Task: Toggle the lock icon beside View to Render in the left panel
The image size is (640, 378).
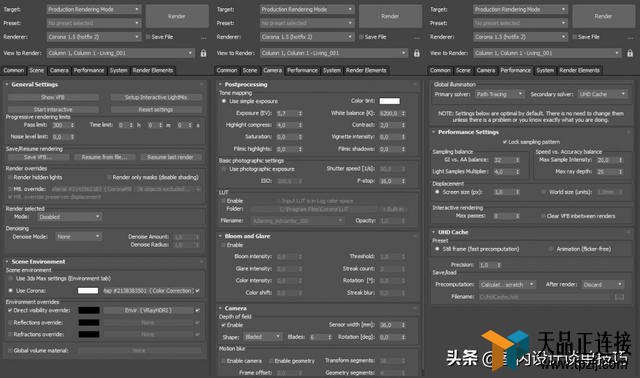Action: [203, 53]
